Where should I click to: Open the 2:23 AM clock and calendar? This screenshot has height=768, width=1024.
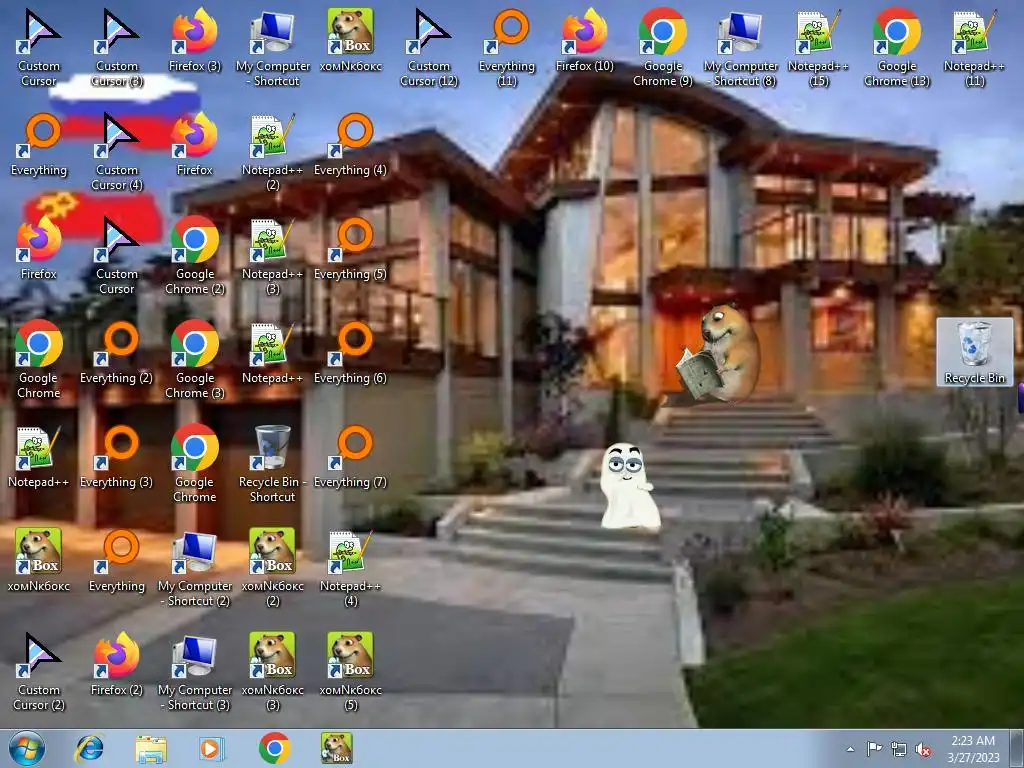tap(973, 749)
